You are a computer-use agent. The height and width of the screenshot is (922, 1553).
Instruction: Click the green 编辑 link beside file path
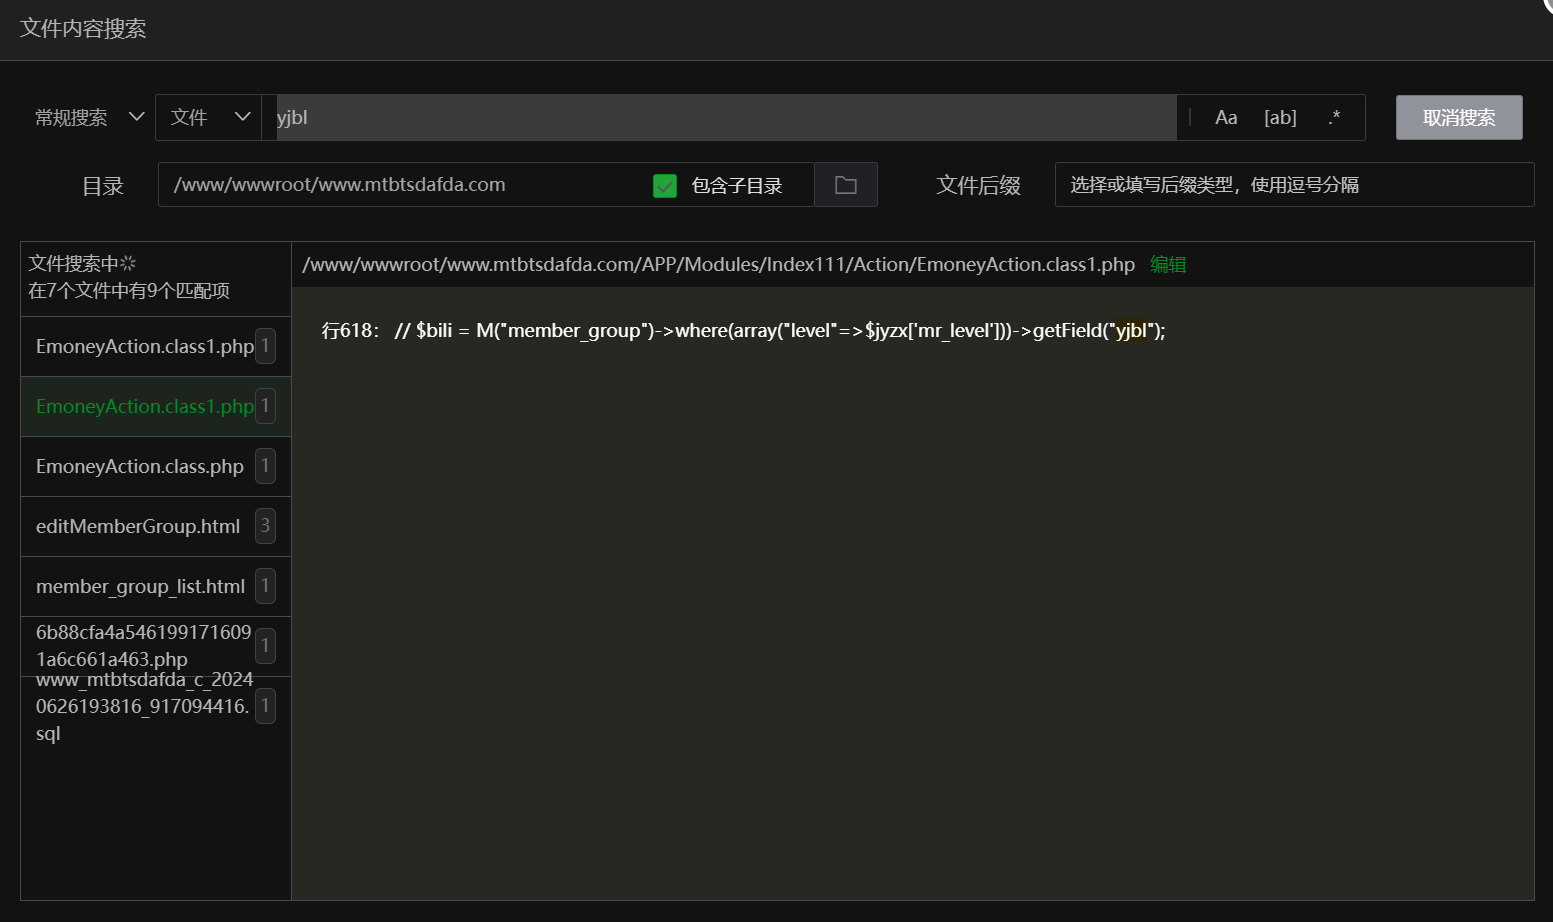(x=1167, y=265)
